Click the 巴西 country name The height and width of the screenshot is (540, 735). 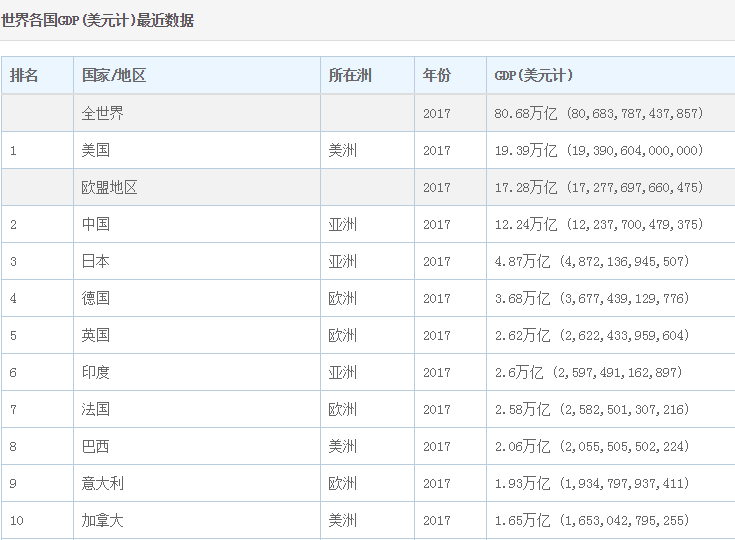click(x=96, y=446)
